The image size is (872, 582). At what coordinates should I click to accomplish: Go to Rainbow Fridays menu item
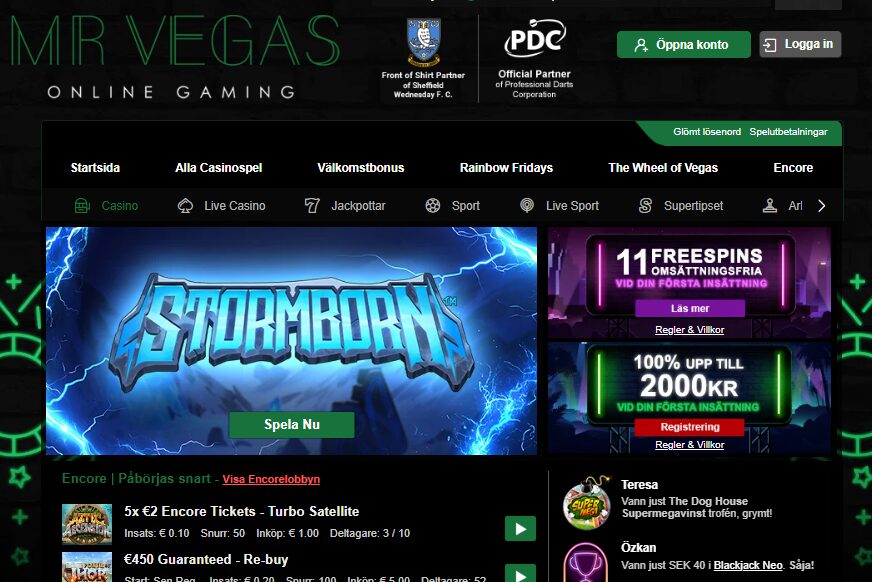[x=507, y=168]
